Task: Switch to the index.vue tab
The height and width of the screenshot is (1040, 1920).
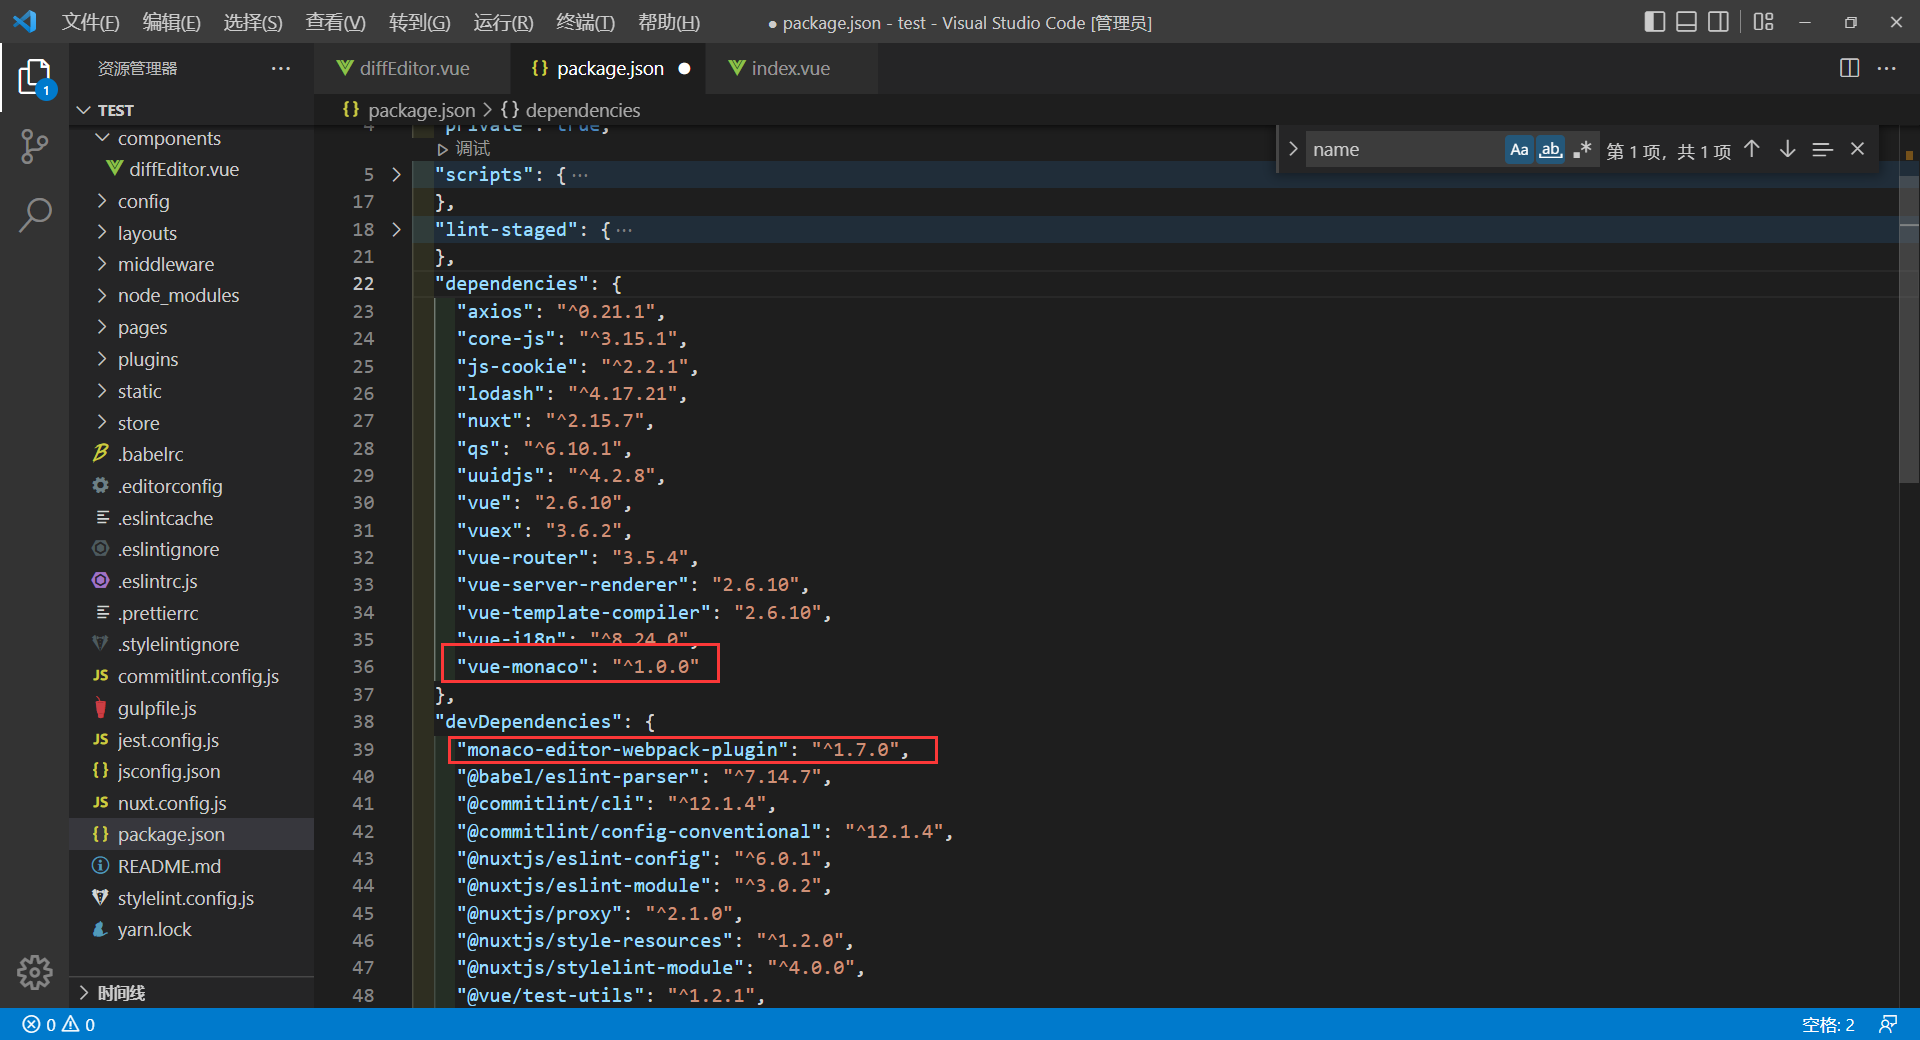Action: tap(791, 68)
